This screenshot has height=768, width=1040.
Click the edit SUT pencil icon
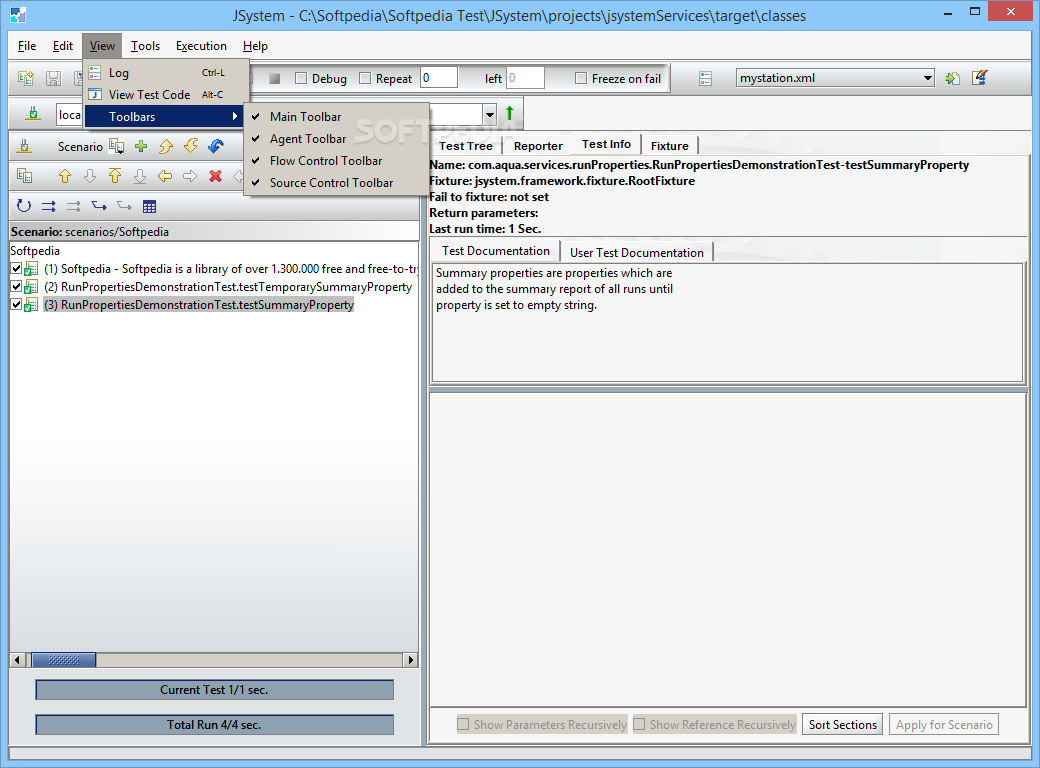[980, 78]
